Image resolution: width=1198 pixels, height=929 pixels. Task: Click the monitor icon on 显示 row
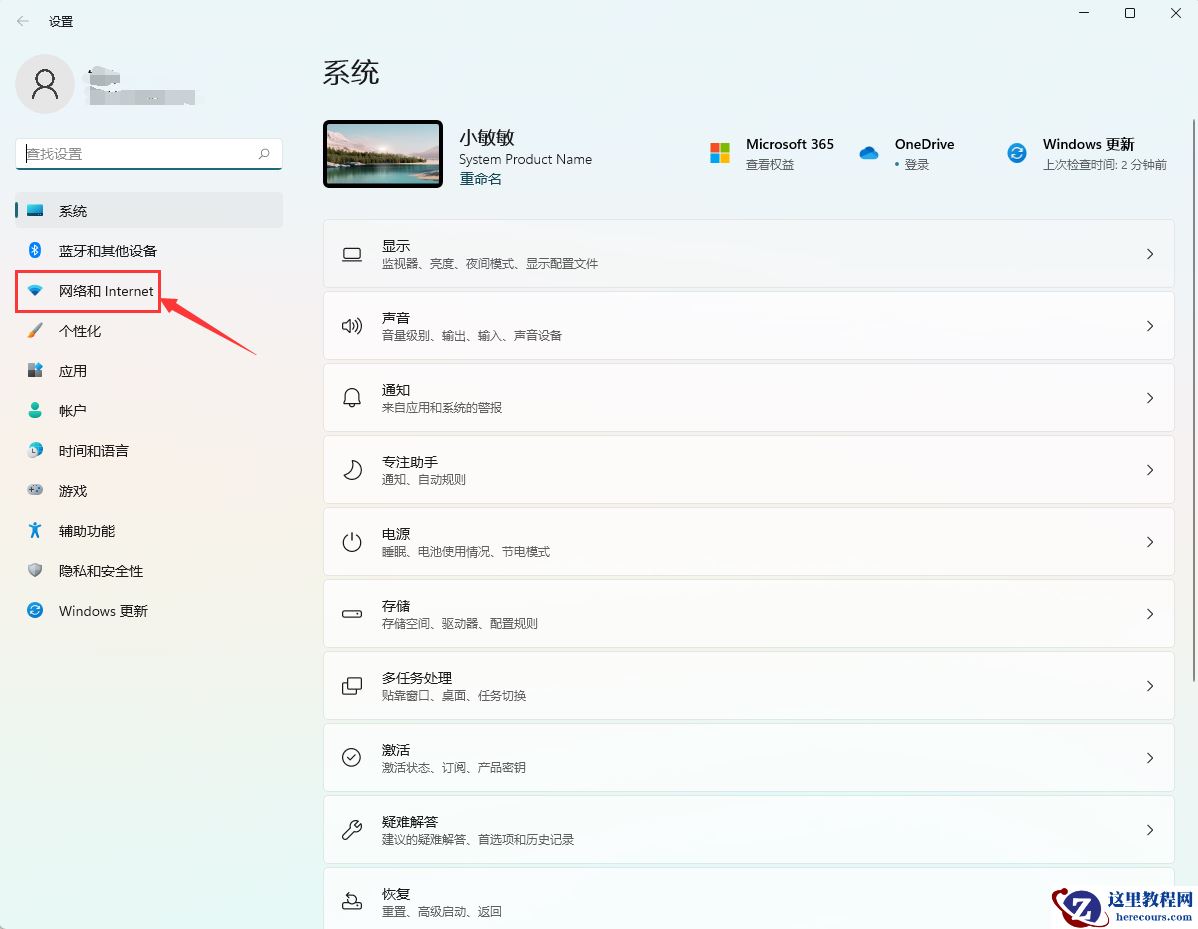click(x=351, y=254)
